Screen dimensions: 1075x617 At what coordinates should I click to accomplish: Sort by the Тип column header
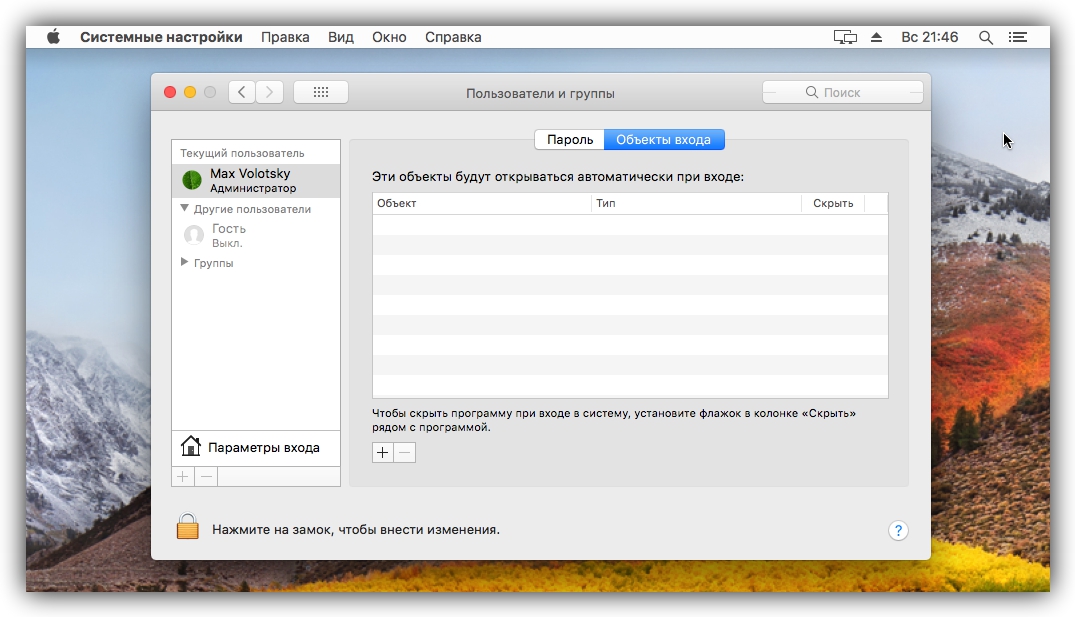(x=697, y=203)
